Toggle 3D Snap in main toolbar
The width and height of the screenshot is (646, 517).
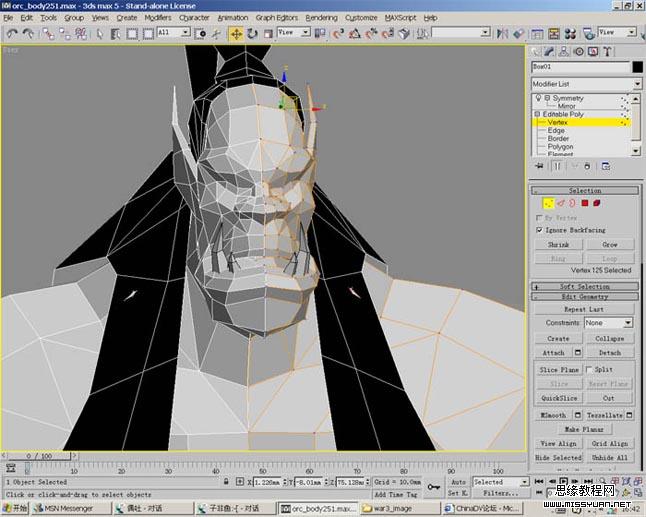[x=338, y=33]
